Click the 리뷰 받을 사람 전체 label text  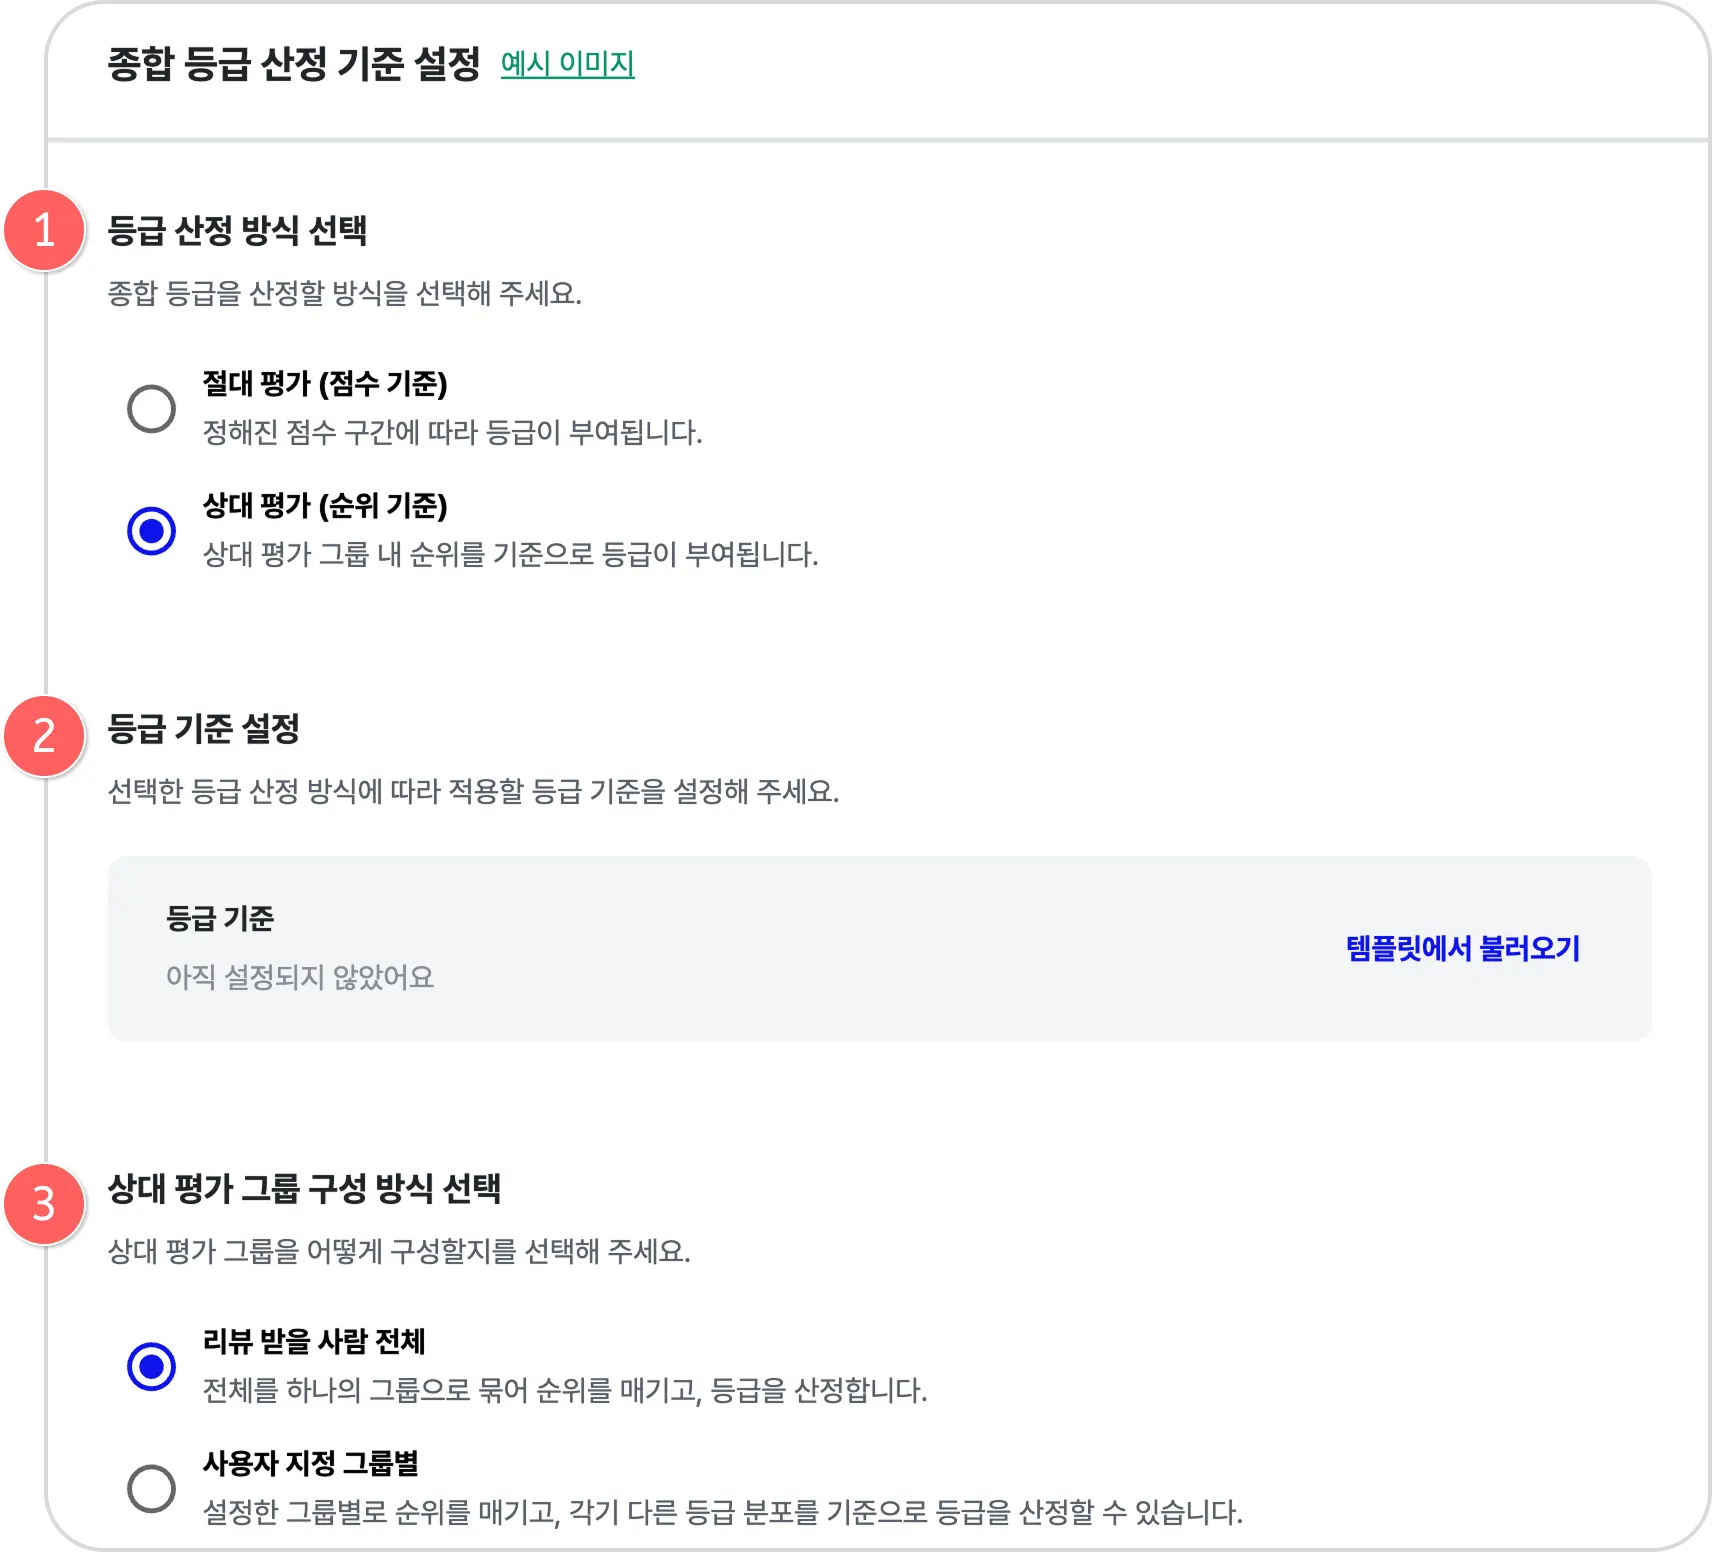314,1341
